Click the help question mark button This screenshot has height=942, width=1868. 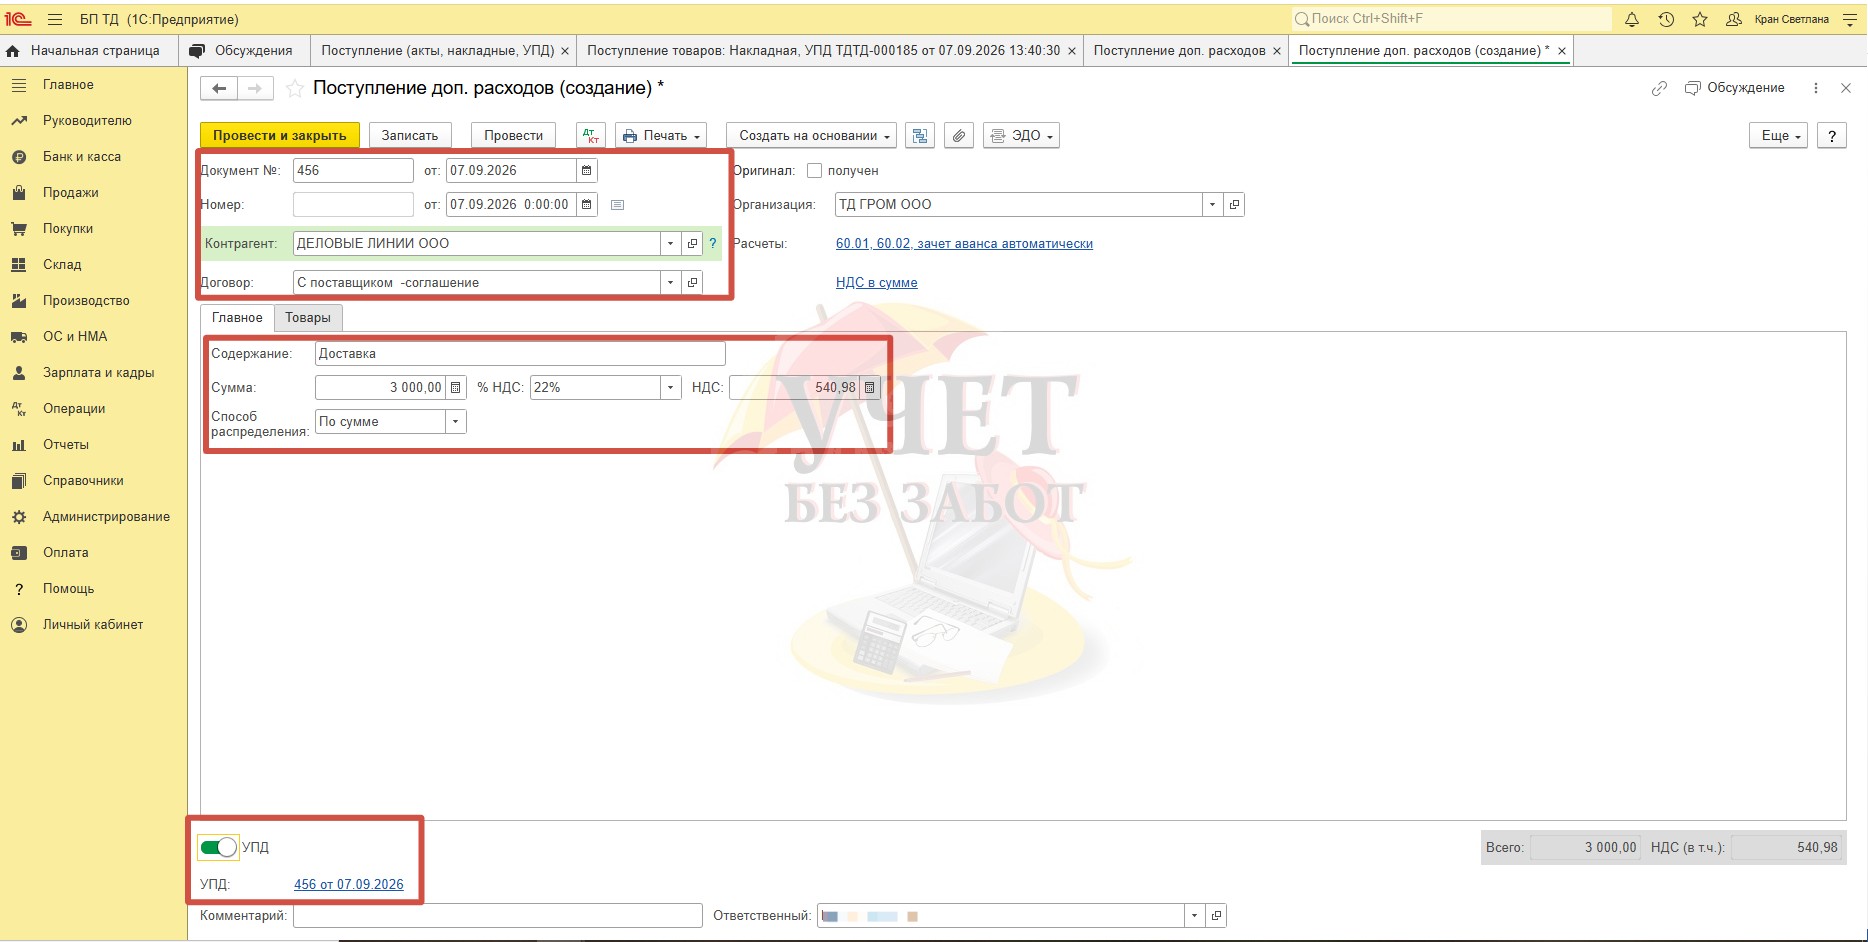(x=1832, y=135)
